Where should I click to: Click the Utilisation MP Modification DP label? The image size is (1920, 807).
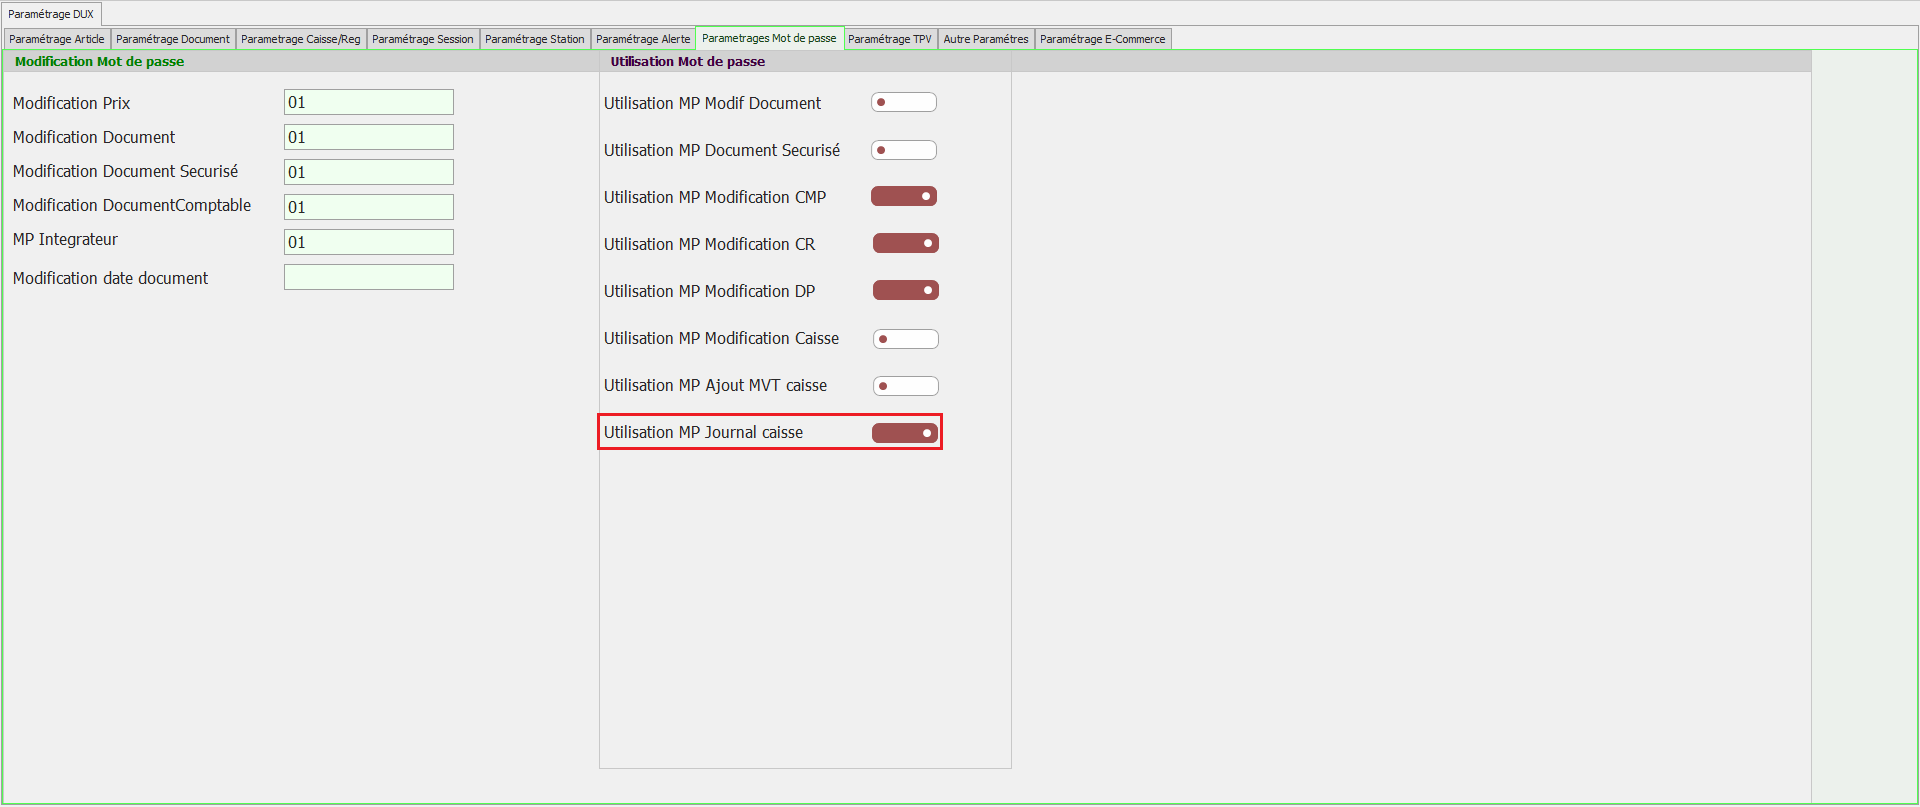coord(709,291)
